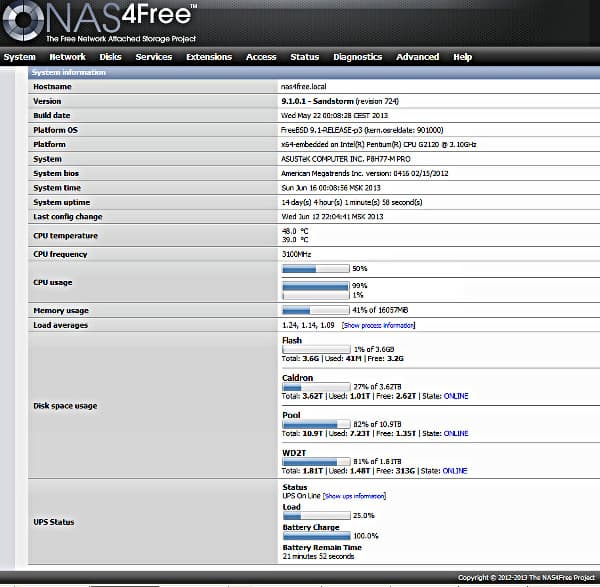
Task: Click the System information header
Action: (314, 72)
